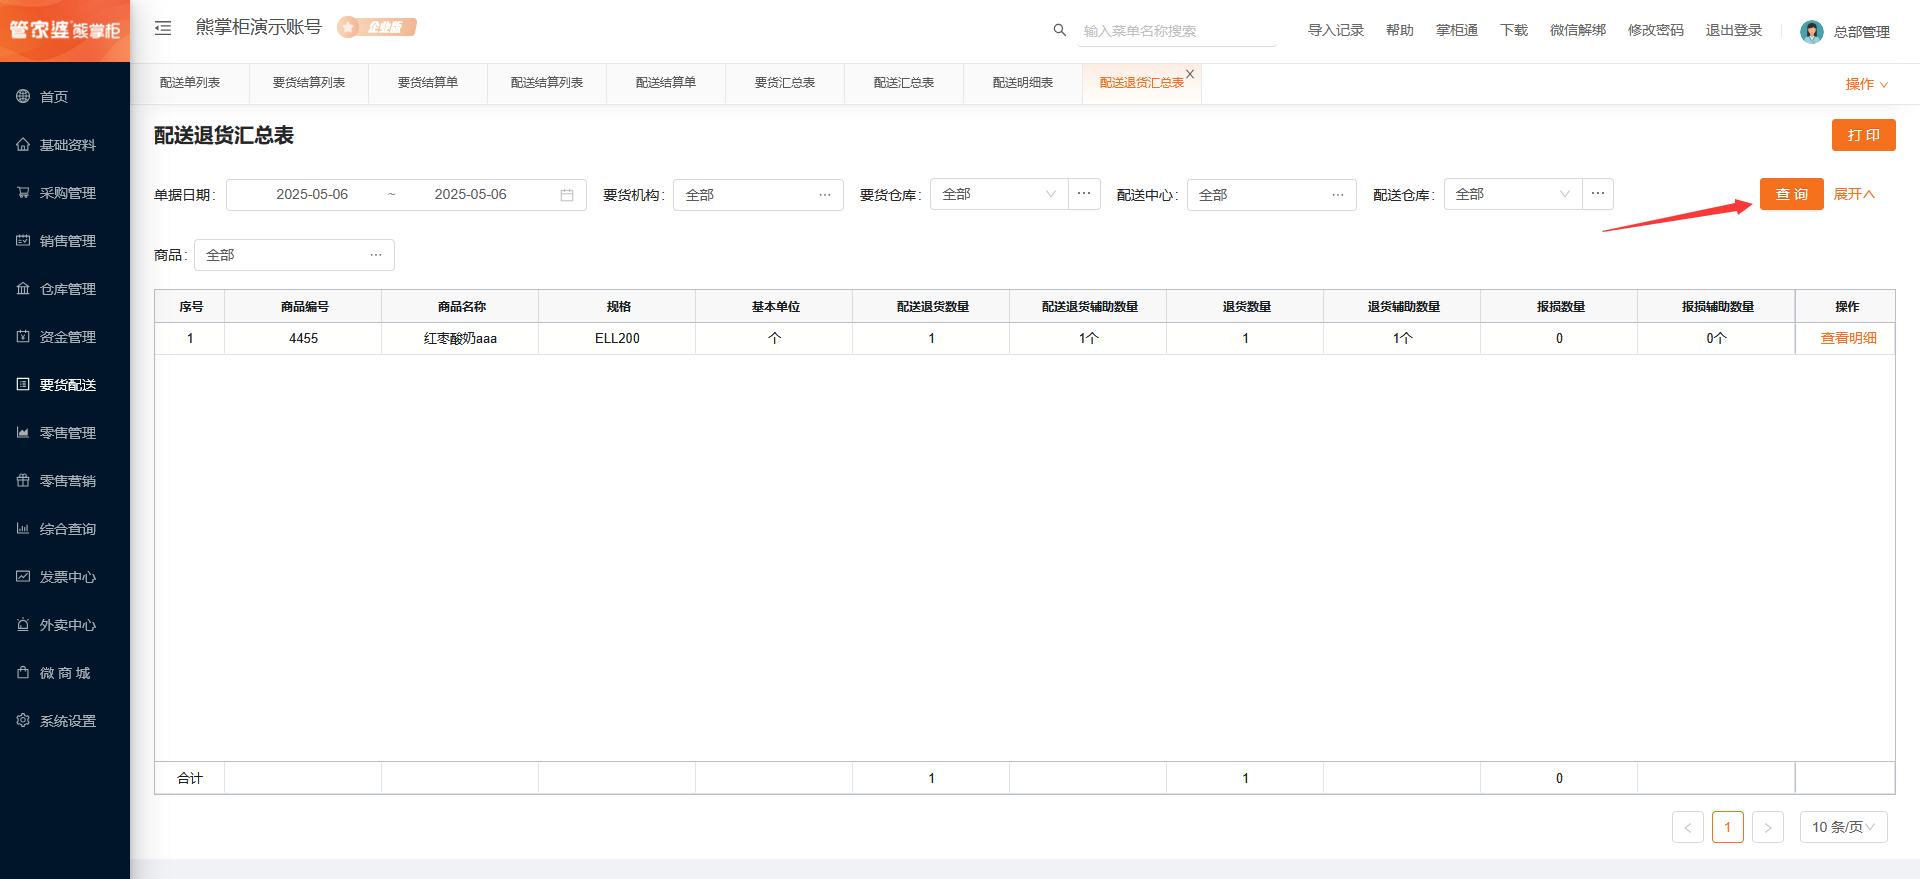The width and height of the screenshot is (1920, 879).
Task: Switch to the 配送结算单 tab
Action: point(666,83)
